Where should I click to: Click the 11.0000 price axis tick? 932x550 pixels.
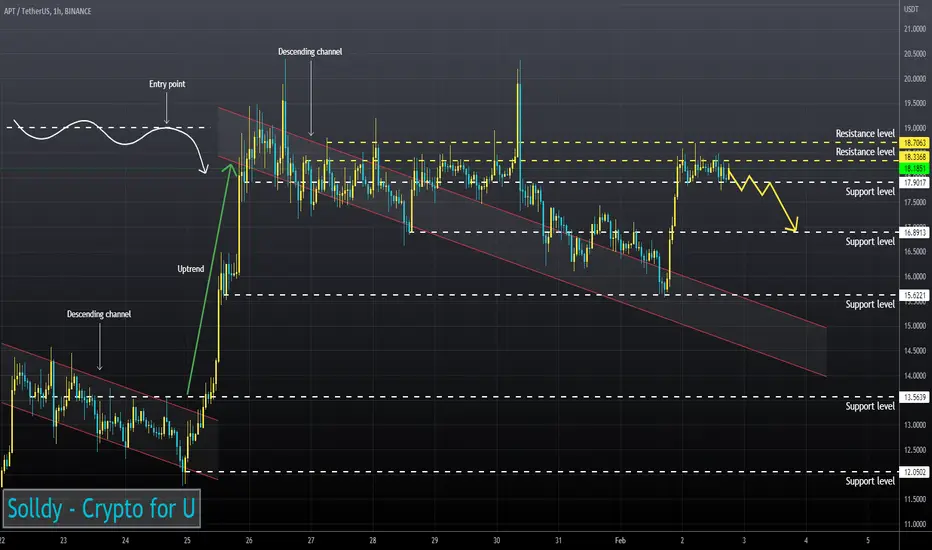coord(915,524)
